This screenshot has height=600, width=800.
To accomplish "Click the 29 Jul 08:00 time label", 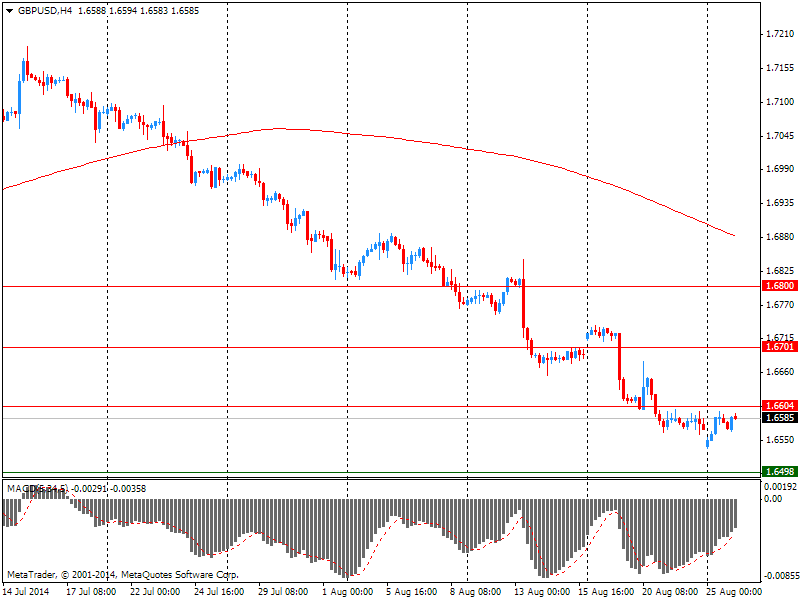I will tap(283, 592).
